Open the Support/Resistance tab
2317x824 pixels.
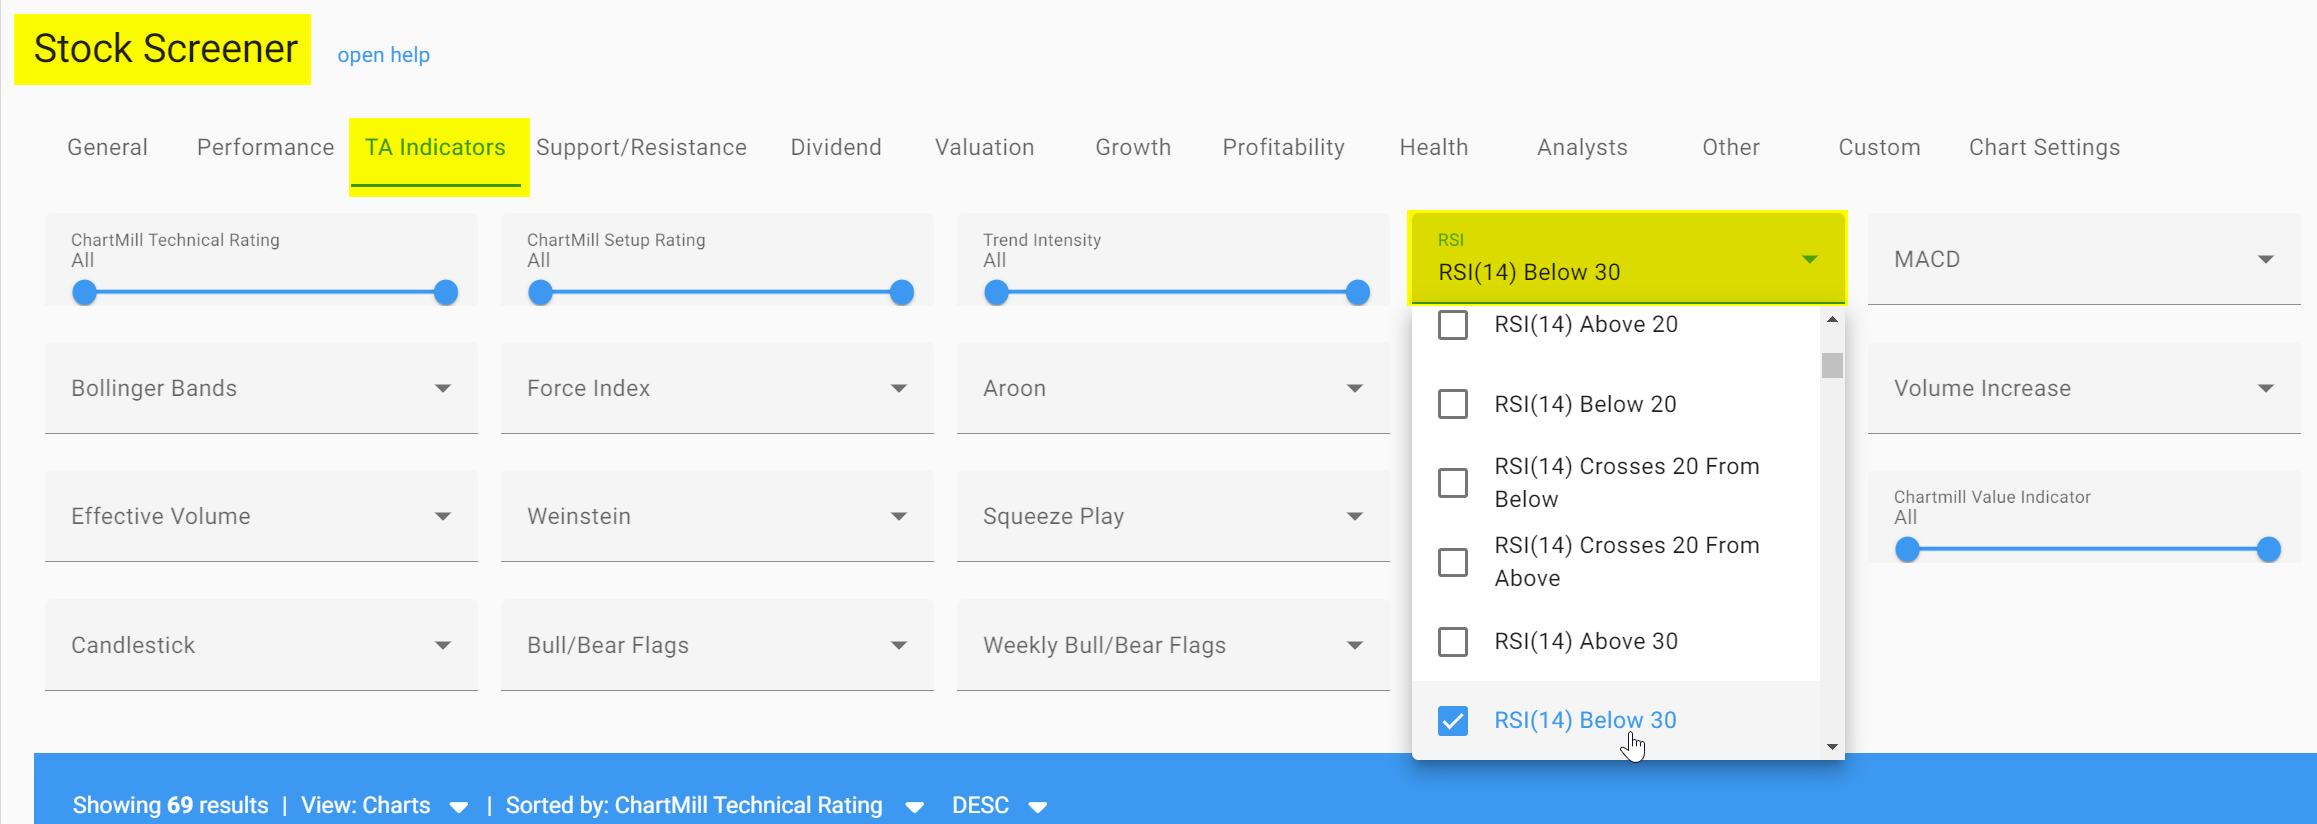[x=641, y=147]
